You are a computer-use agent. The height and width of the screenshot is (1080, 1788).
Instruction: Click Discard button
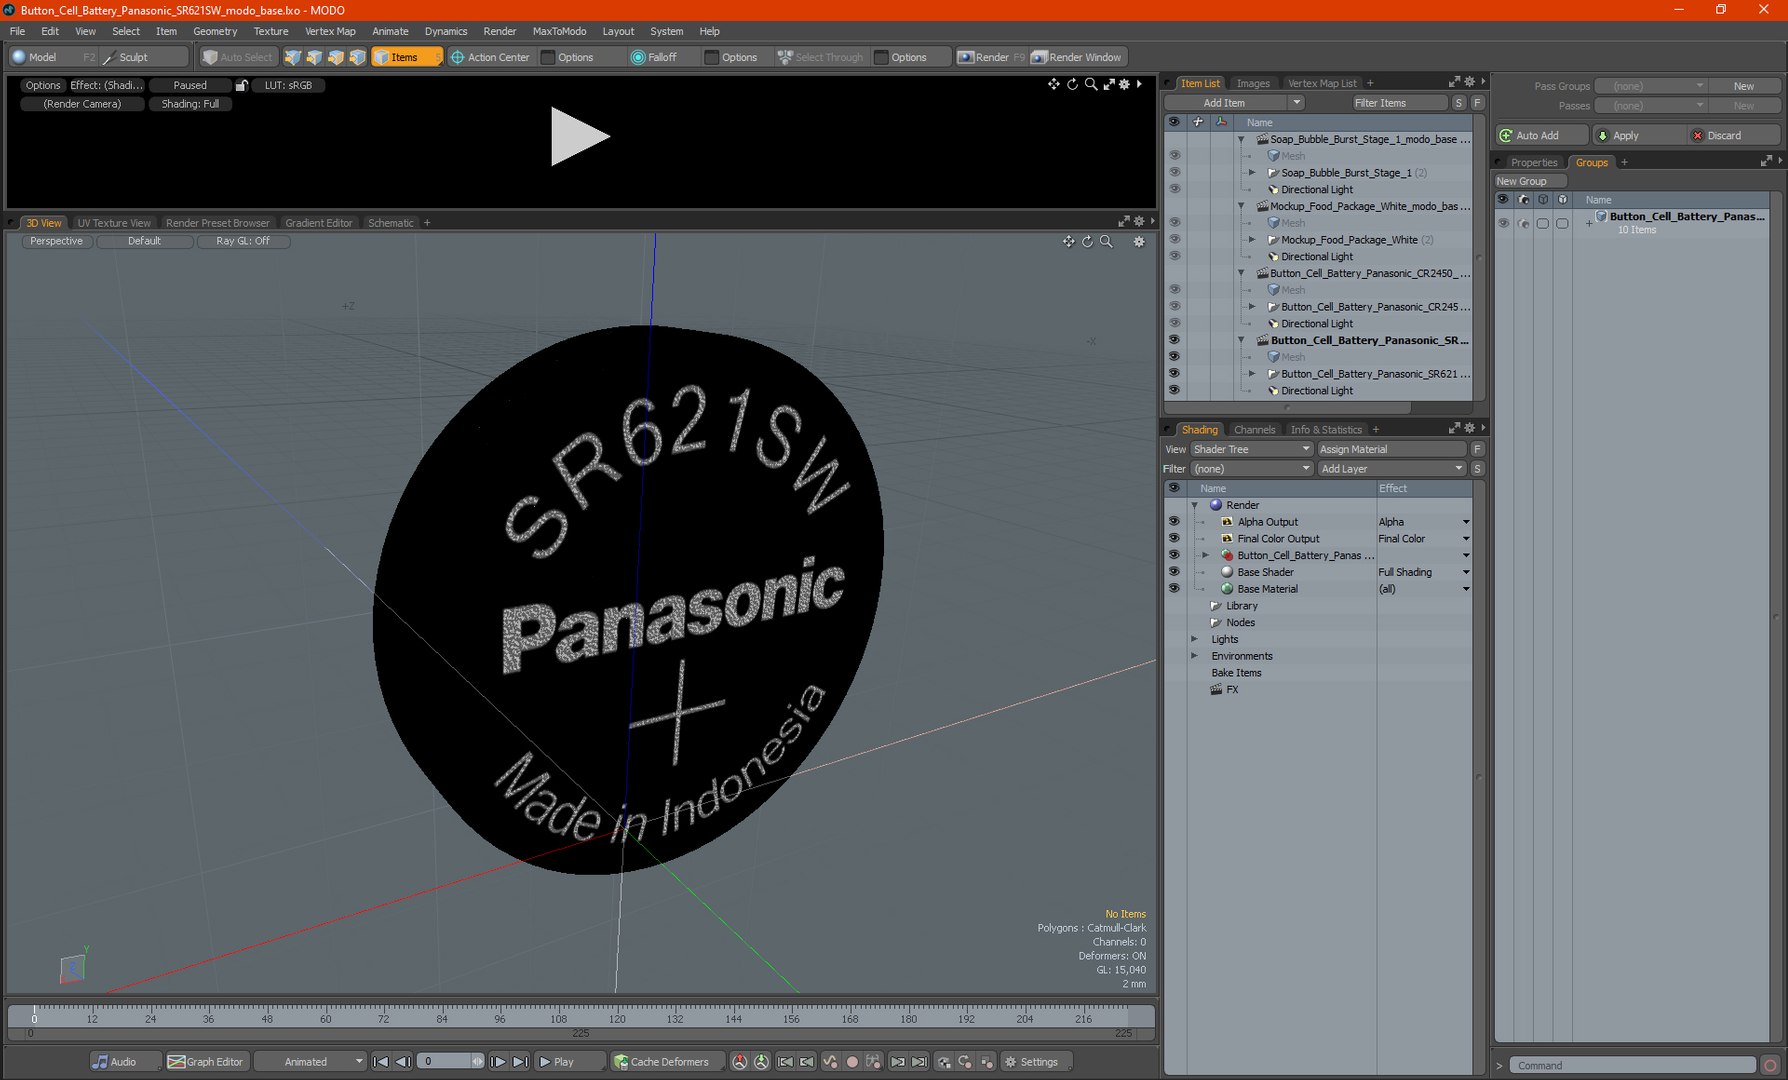(x=1732, y=135)
